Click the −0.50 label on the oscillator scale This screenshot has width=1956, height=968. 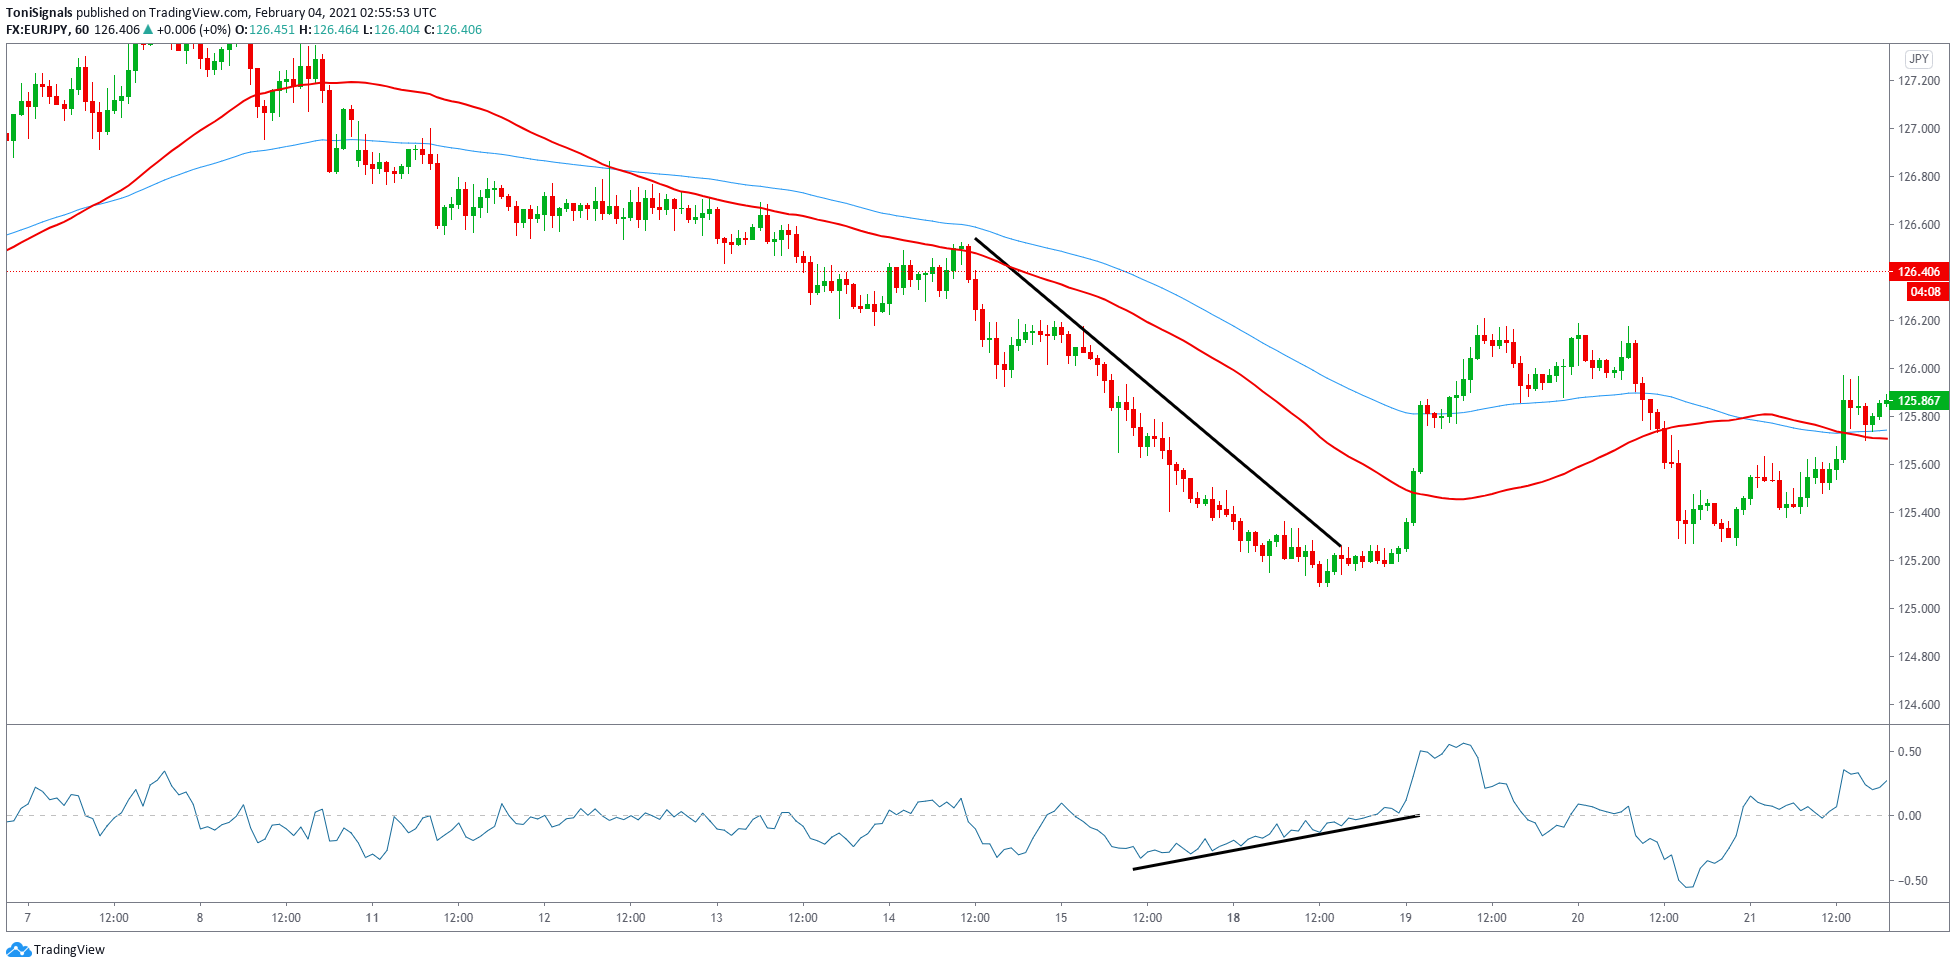pyautogui.click(x=1907, y=881)
